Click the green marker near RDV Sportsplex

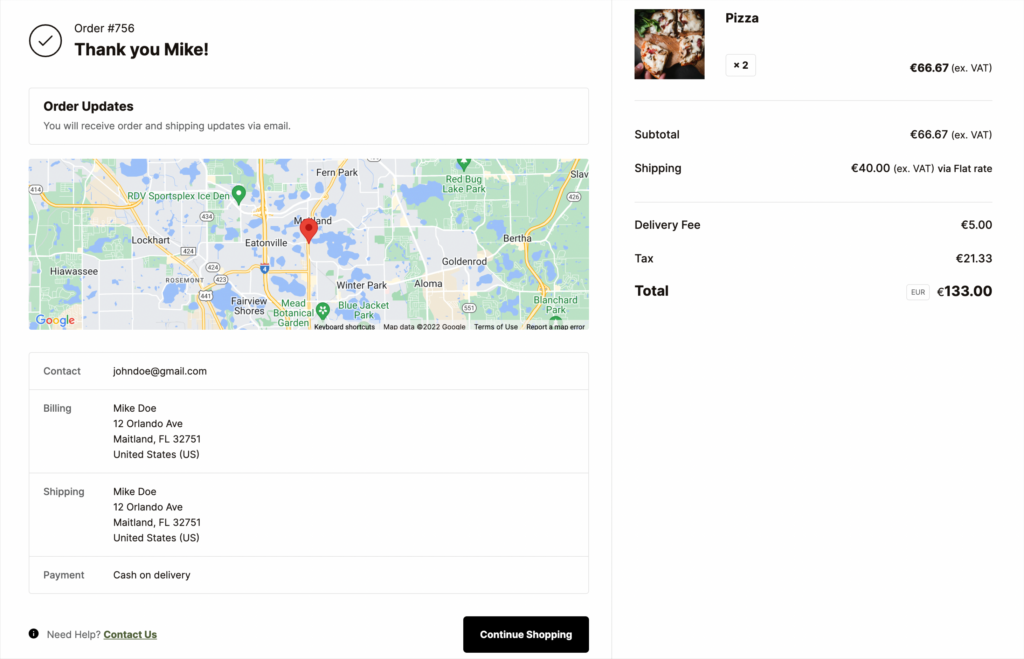(236, 192)
